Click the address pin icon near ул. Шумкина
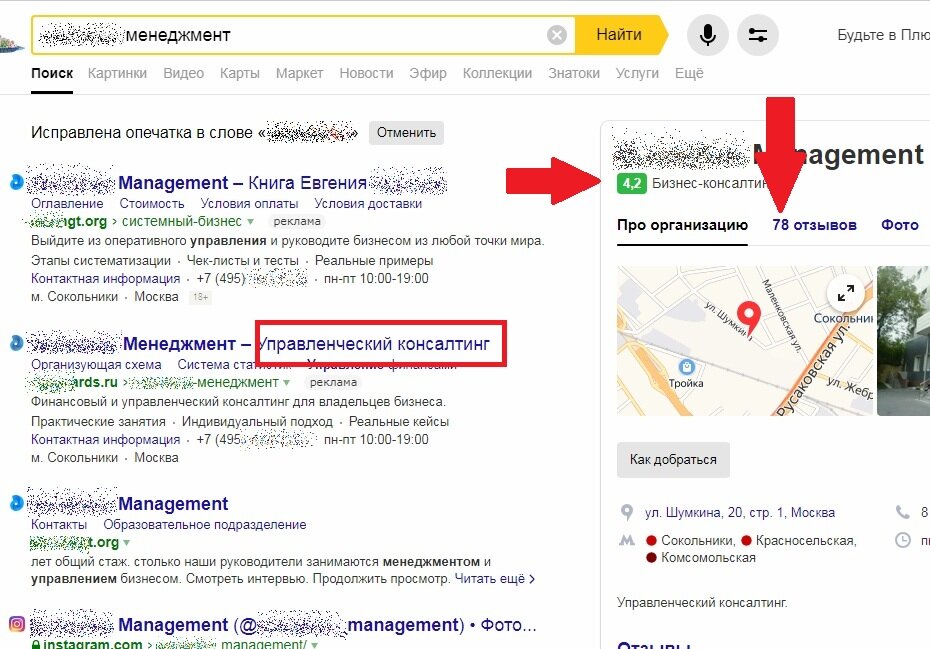This screenshot has width=930, height=649. click(x=626, y=512)
